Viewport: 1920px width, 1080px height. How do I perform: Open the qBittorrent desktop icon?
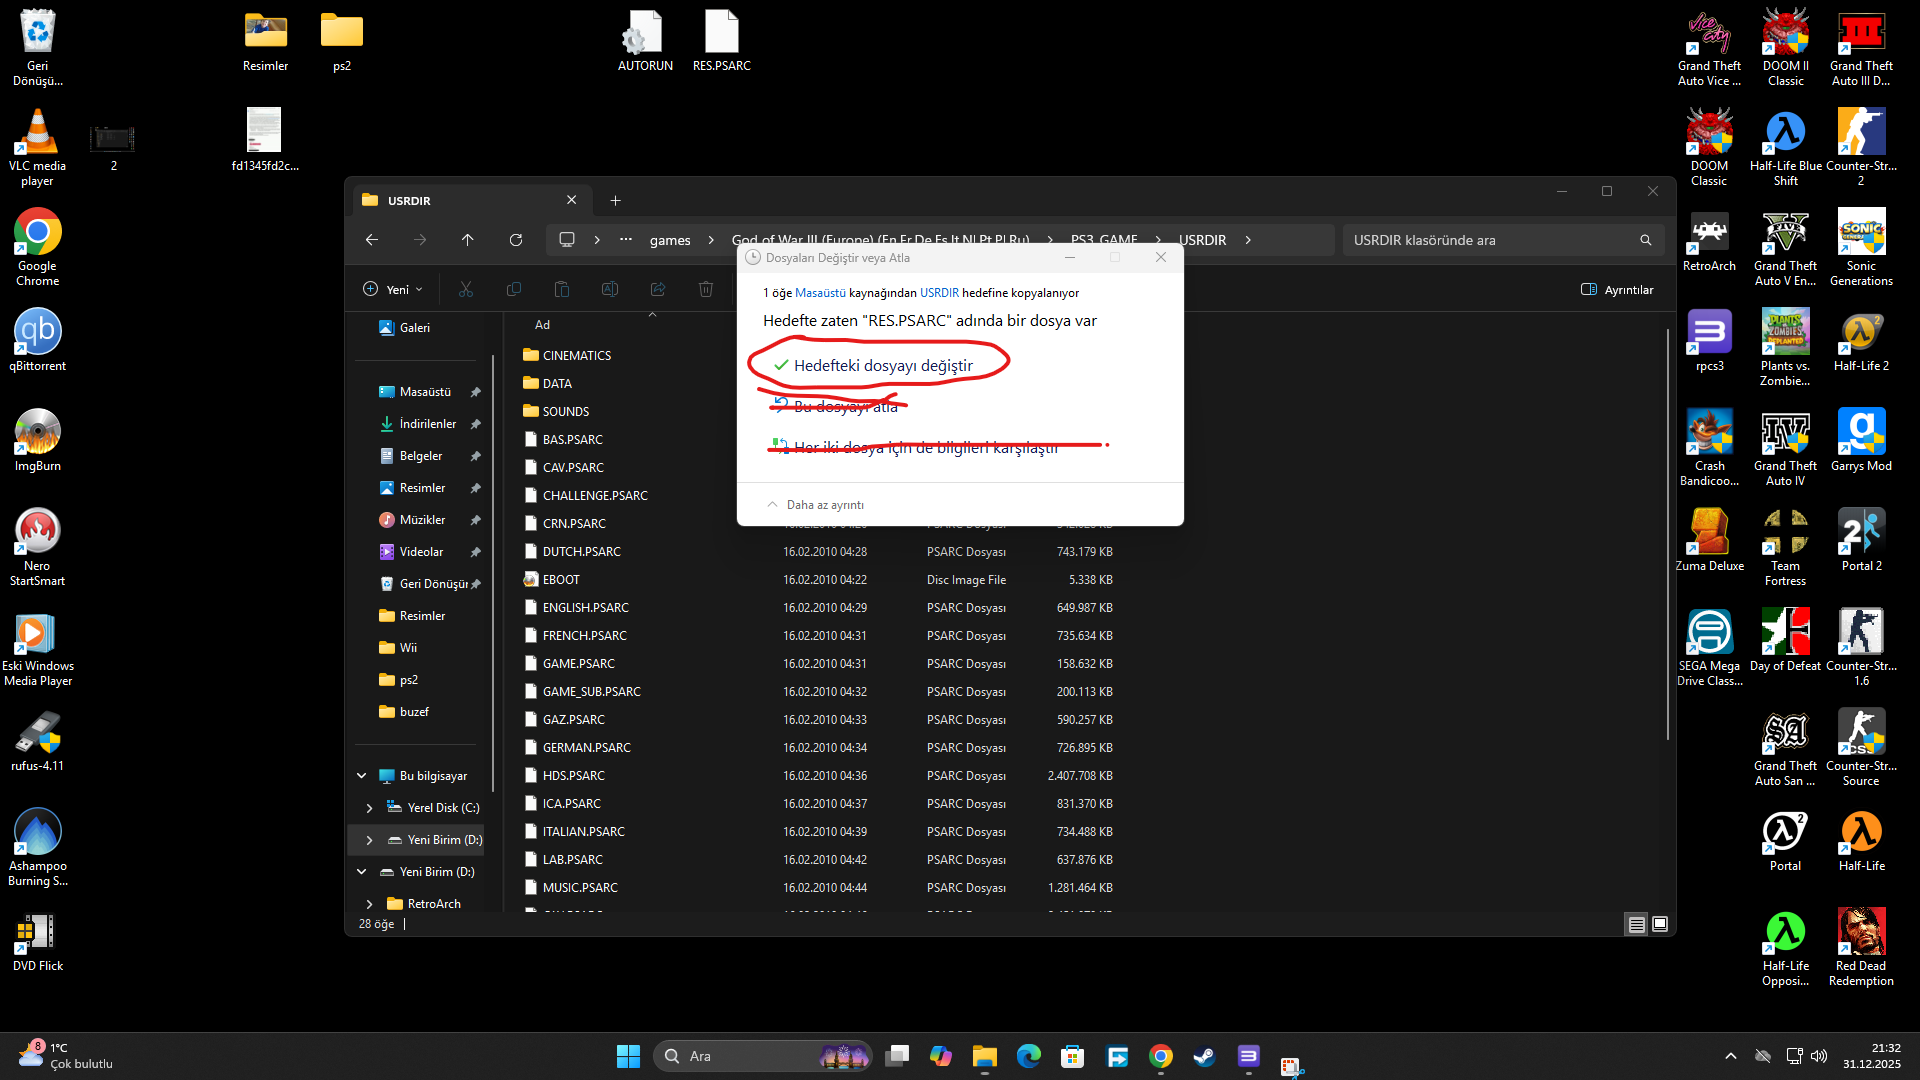[x=37, y=340]
